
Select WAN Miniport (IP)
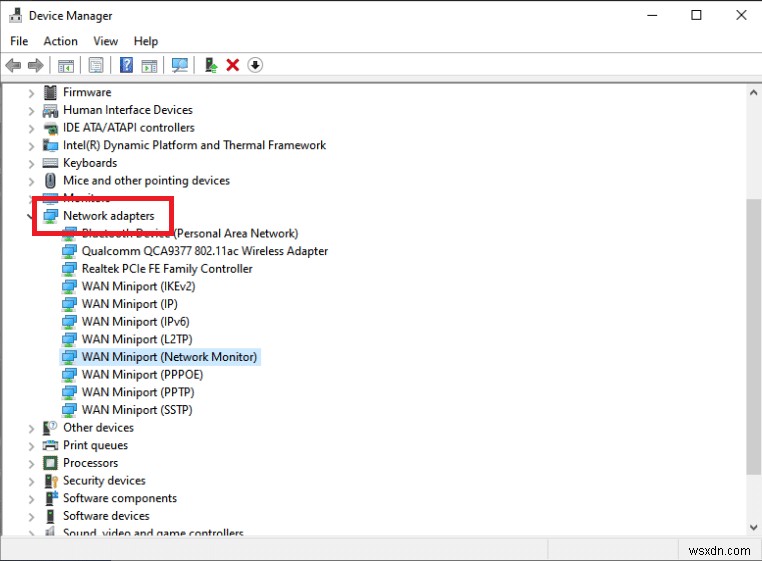point(130,304)
